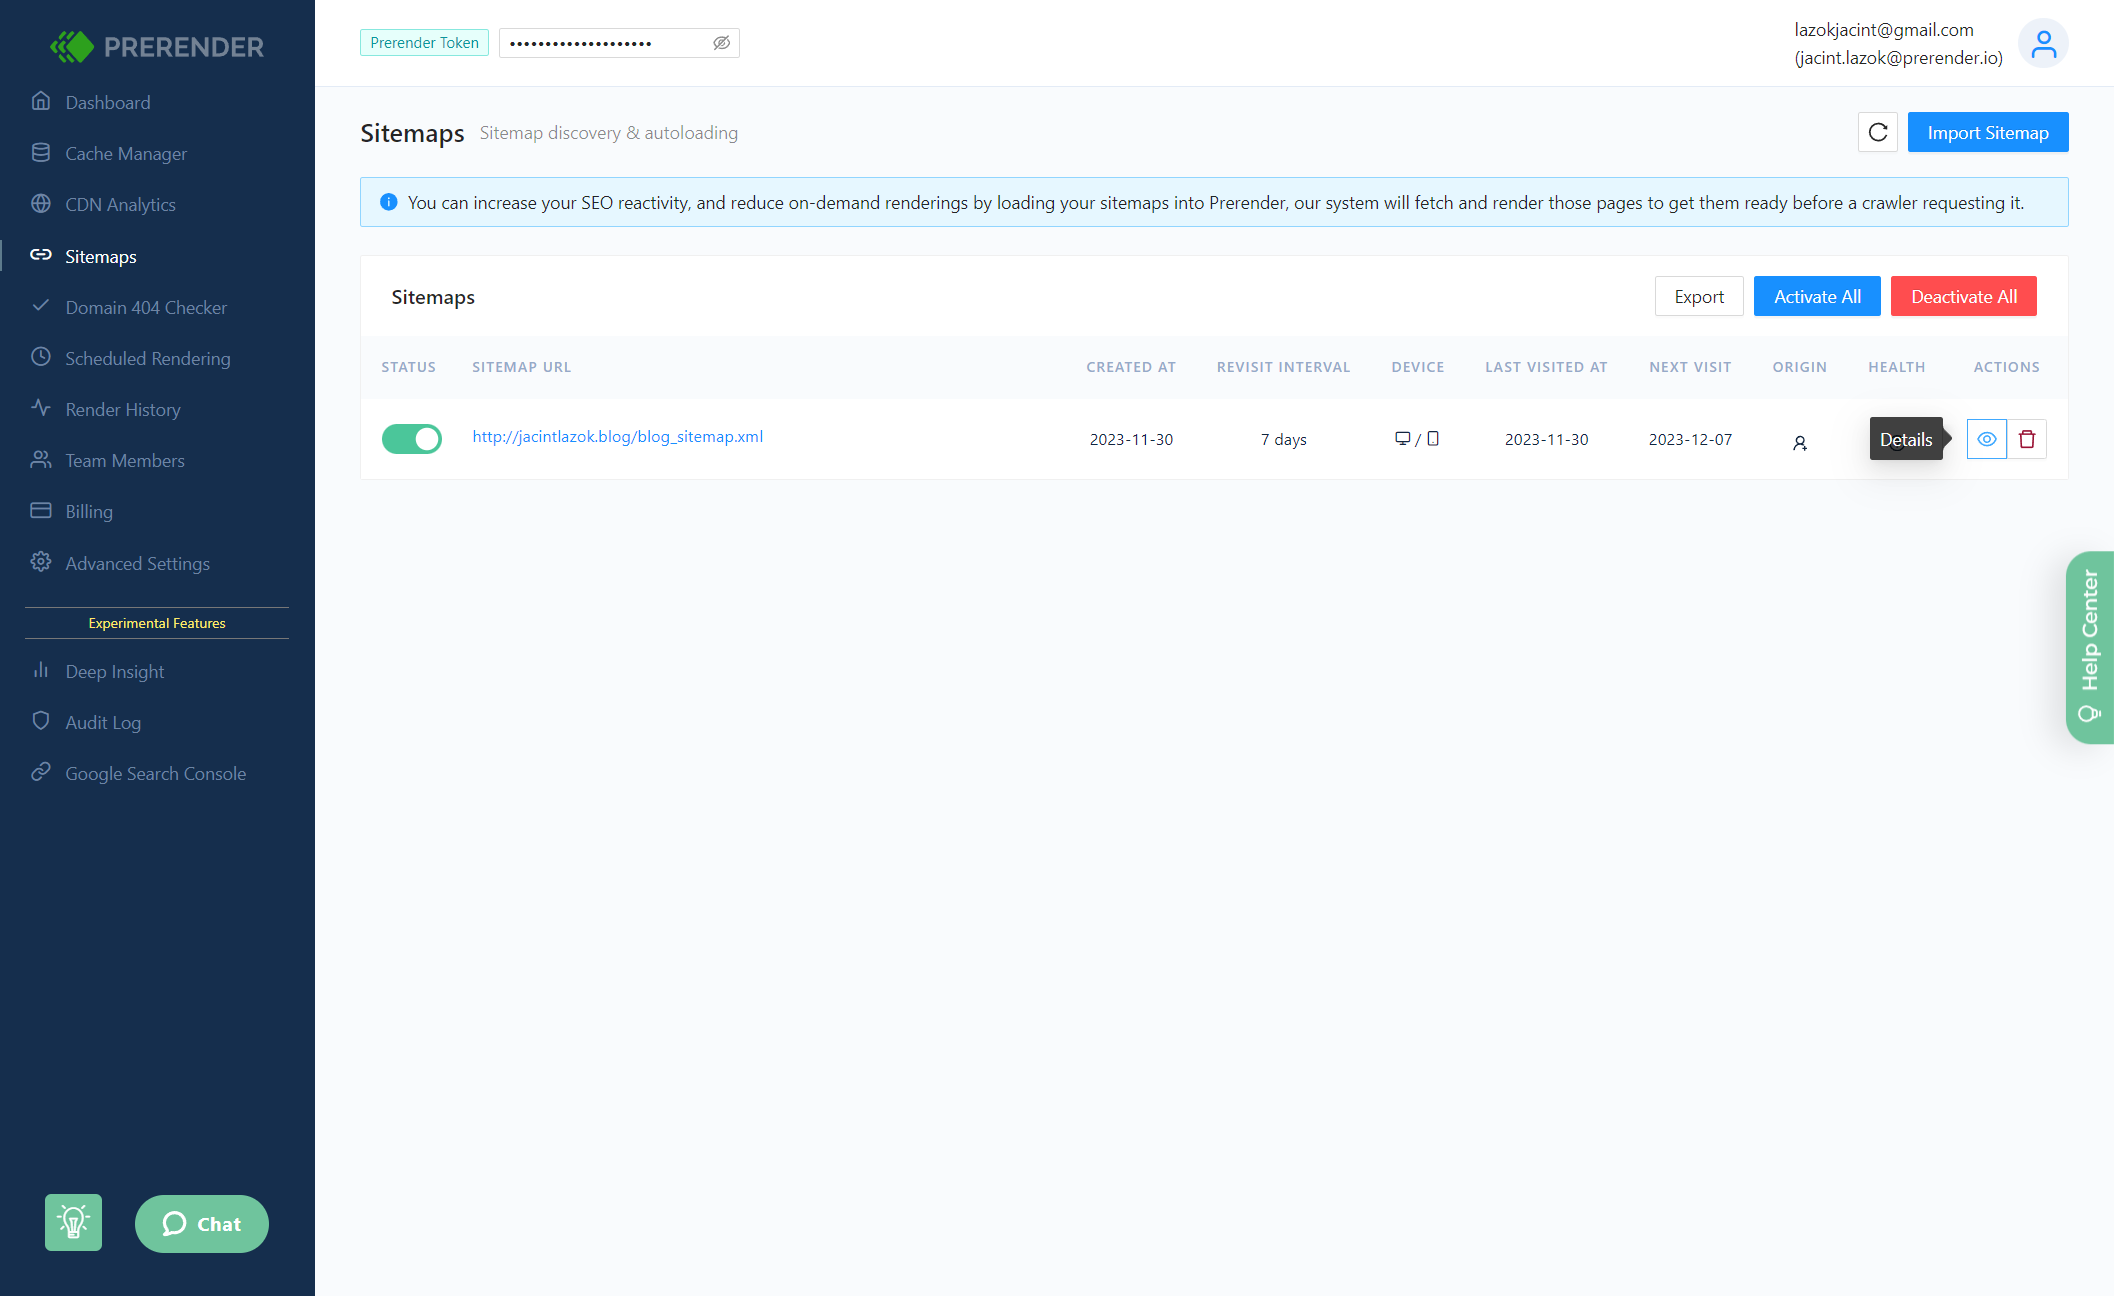The height and width of the screenshot is (1296, 2114).
Task: Click the Audit Log shield icon
Action: click(x=41, y=720)
